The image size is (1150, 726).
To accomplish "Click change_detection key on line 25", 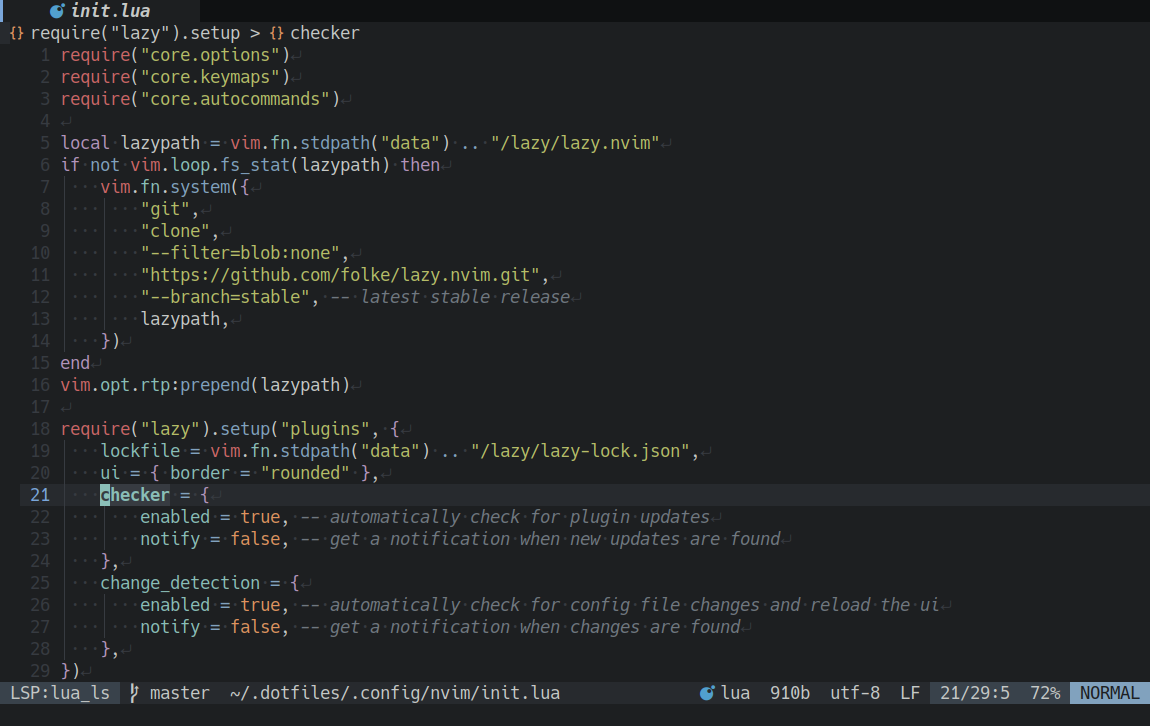I will (x=180, y=583).
